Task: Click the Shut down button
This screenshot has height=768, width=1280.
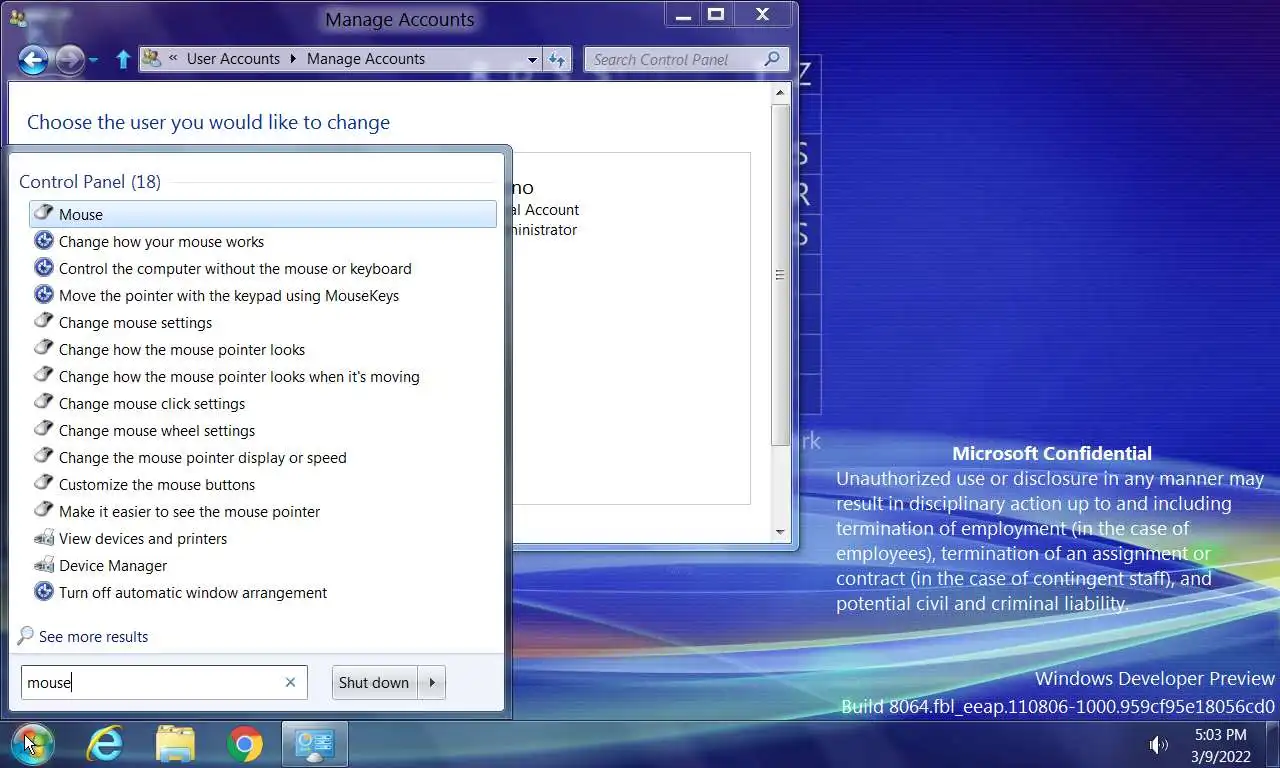Action: coord(374,682)
